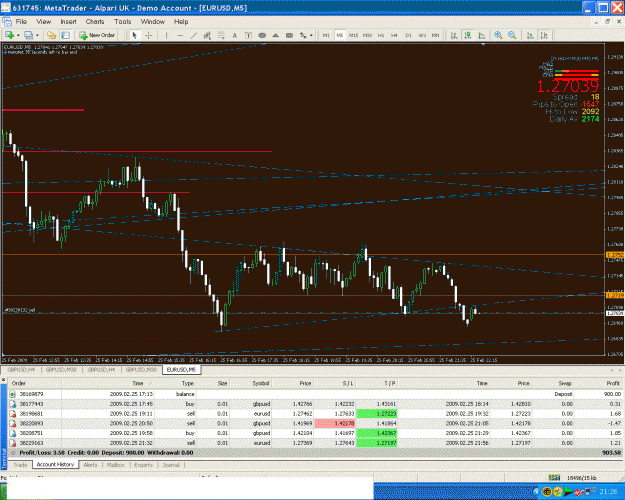Toggle the Terminal window toolbar icon
This screenshot has width=625, height=500.
[65, 35]
